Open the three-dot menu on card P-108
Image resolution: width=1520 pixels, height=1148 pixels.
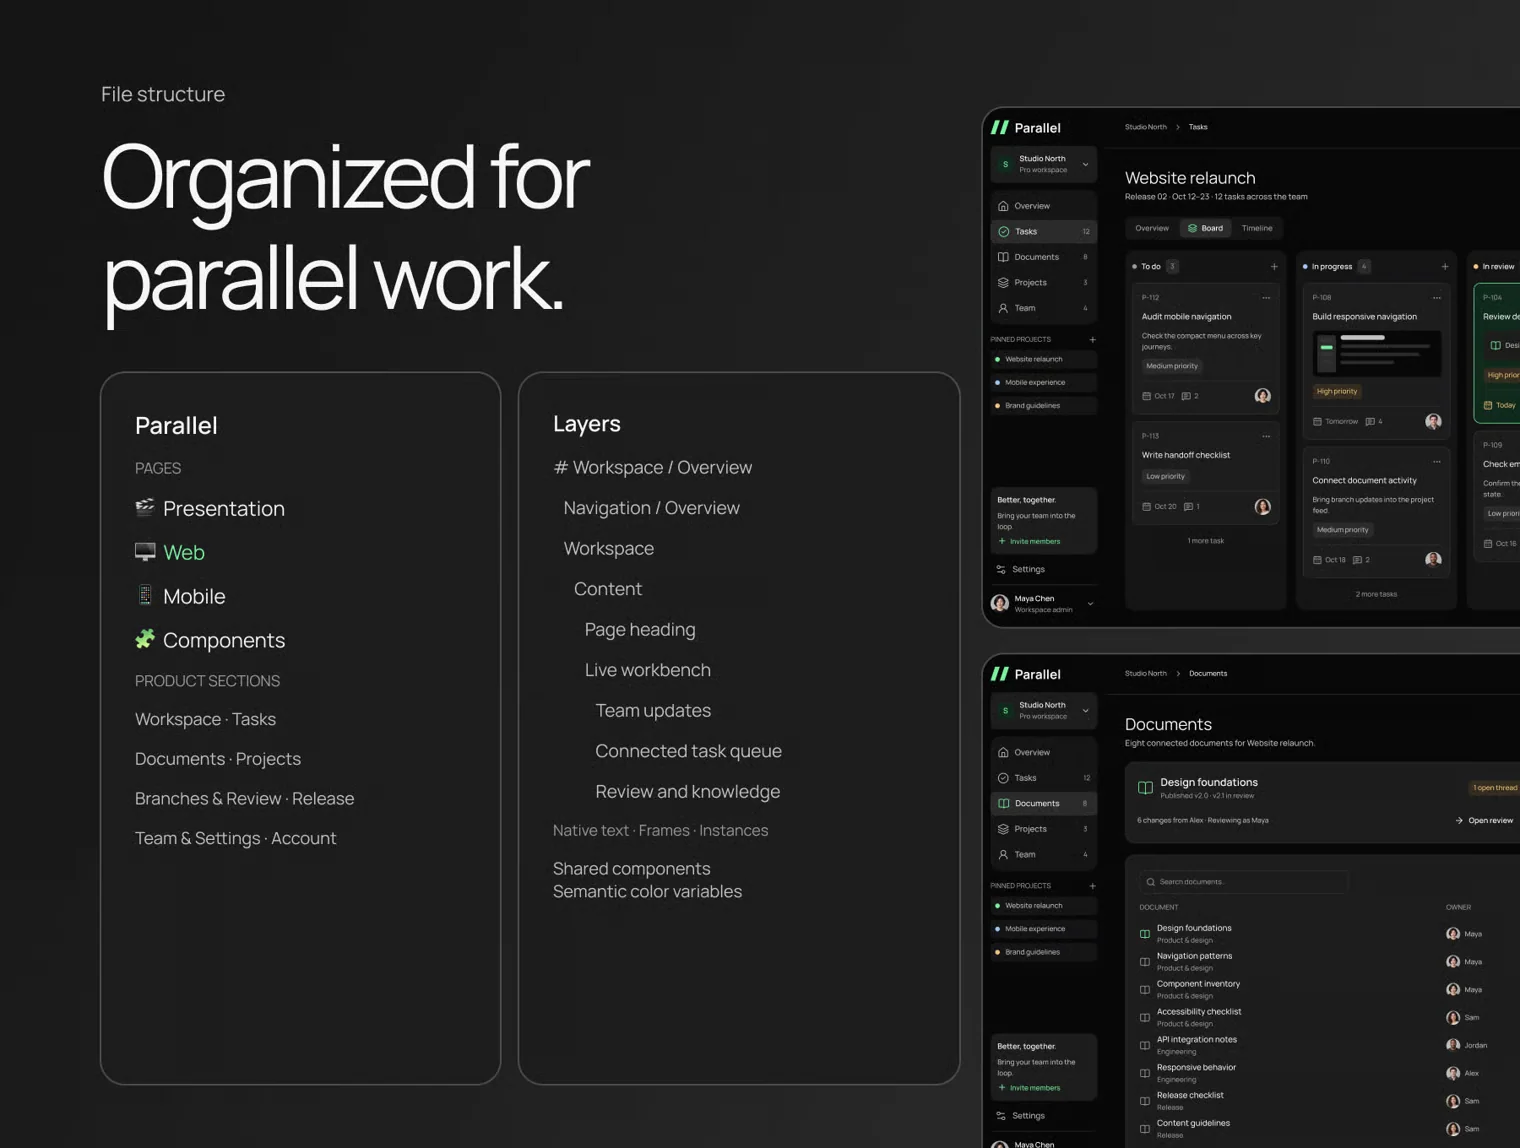[1437, 298]
